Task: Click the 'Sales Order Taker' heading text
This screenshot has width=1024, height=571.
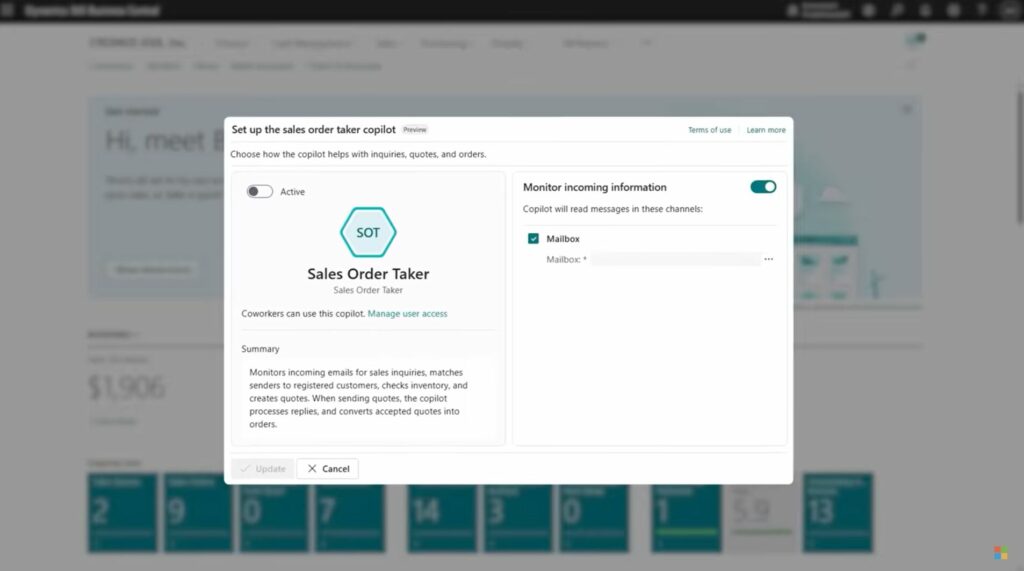Action: [368, 274]
